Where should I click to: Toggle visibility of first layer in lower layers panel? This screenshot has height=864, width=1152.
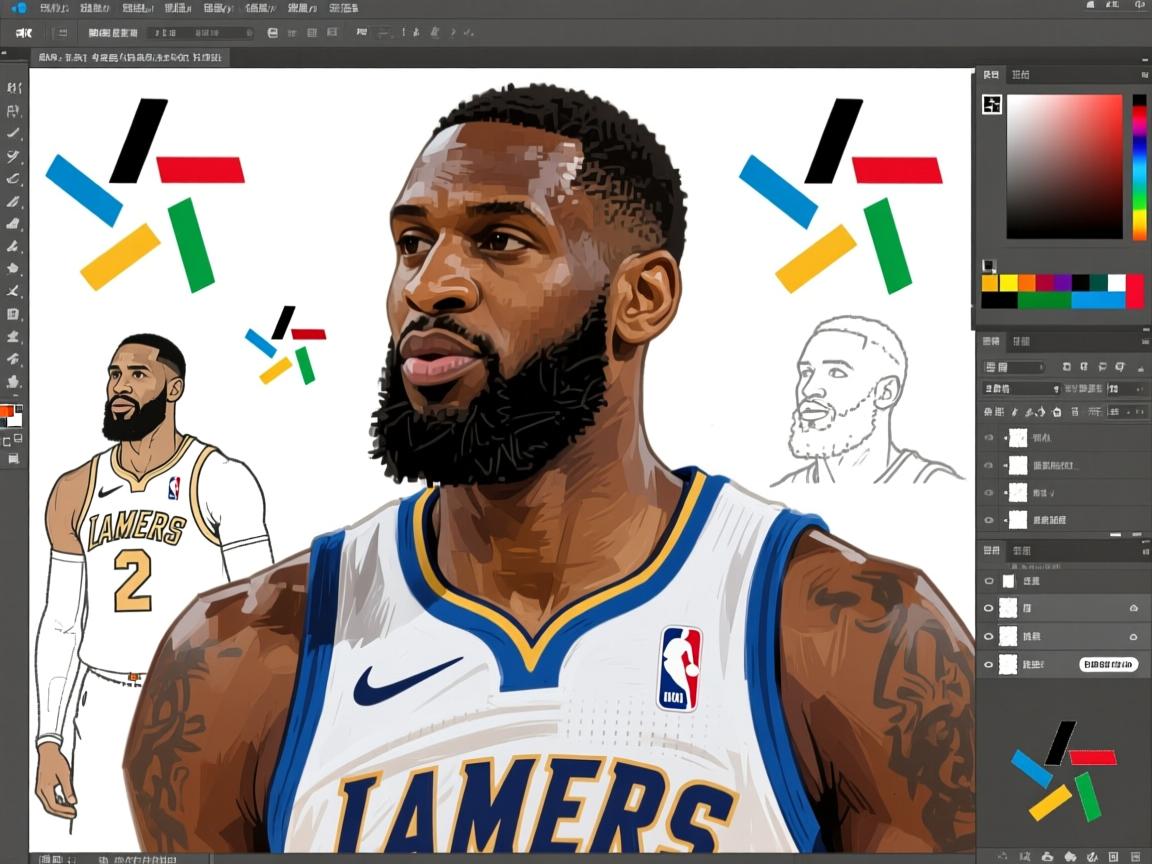pyautogui.click(x=989, y=581)
